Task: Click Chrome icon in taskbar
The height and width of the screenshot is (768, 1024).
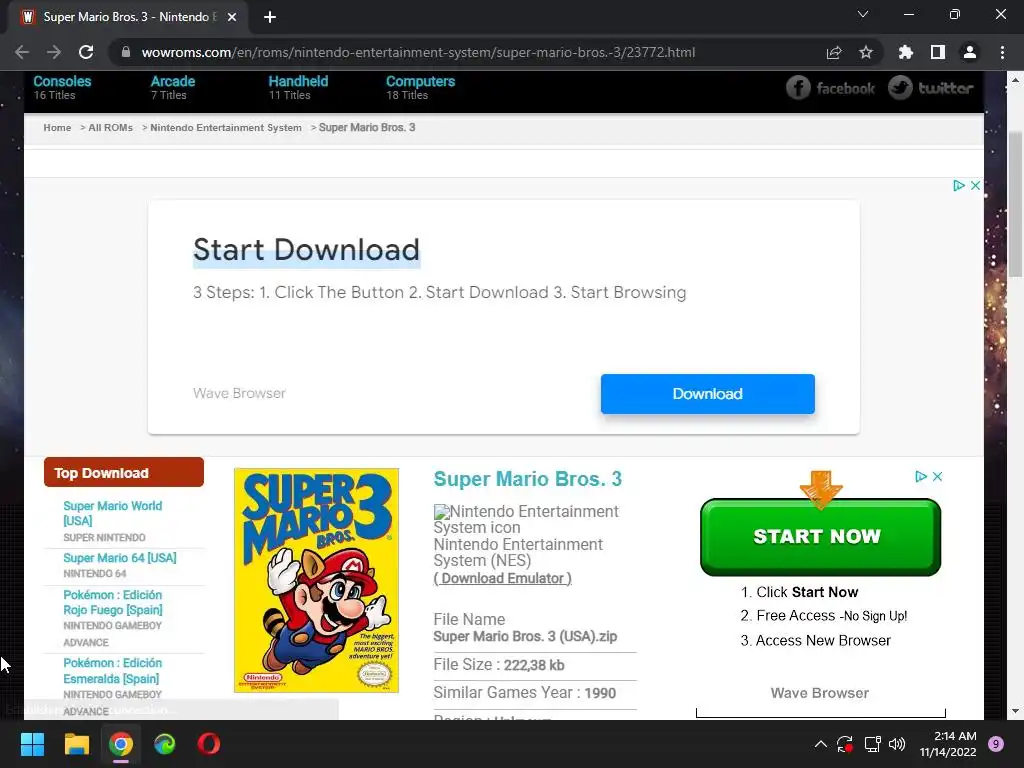Action: [x=121, y=744]
